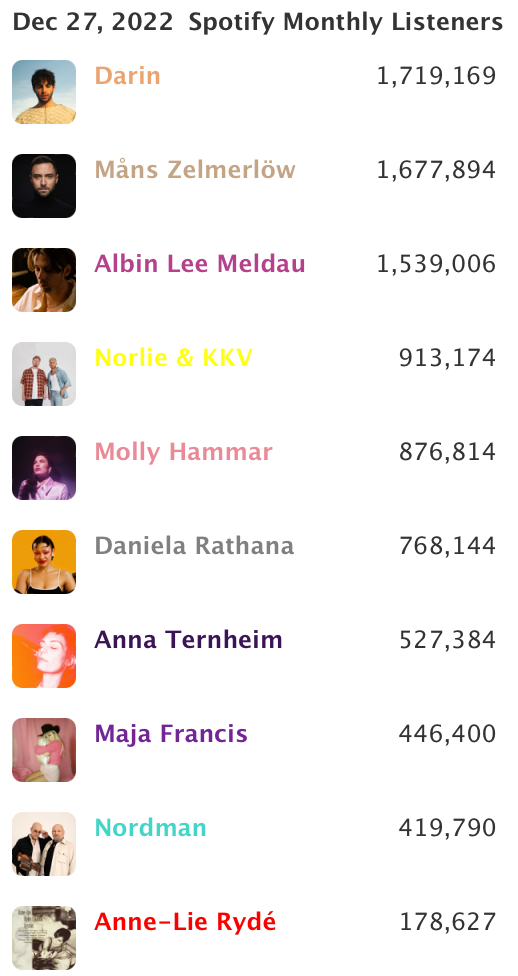Screen dimensions: 518x976
Task: Select the Nordman duo photo
Action: 44,843
